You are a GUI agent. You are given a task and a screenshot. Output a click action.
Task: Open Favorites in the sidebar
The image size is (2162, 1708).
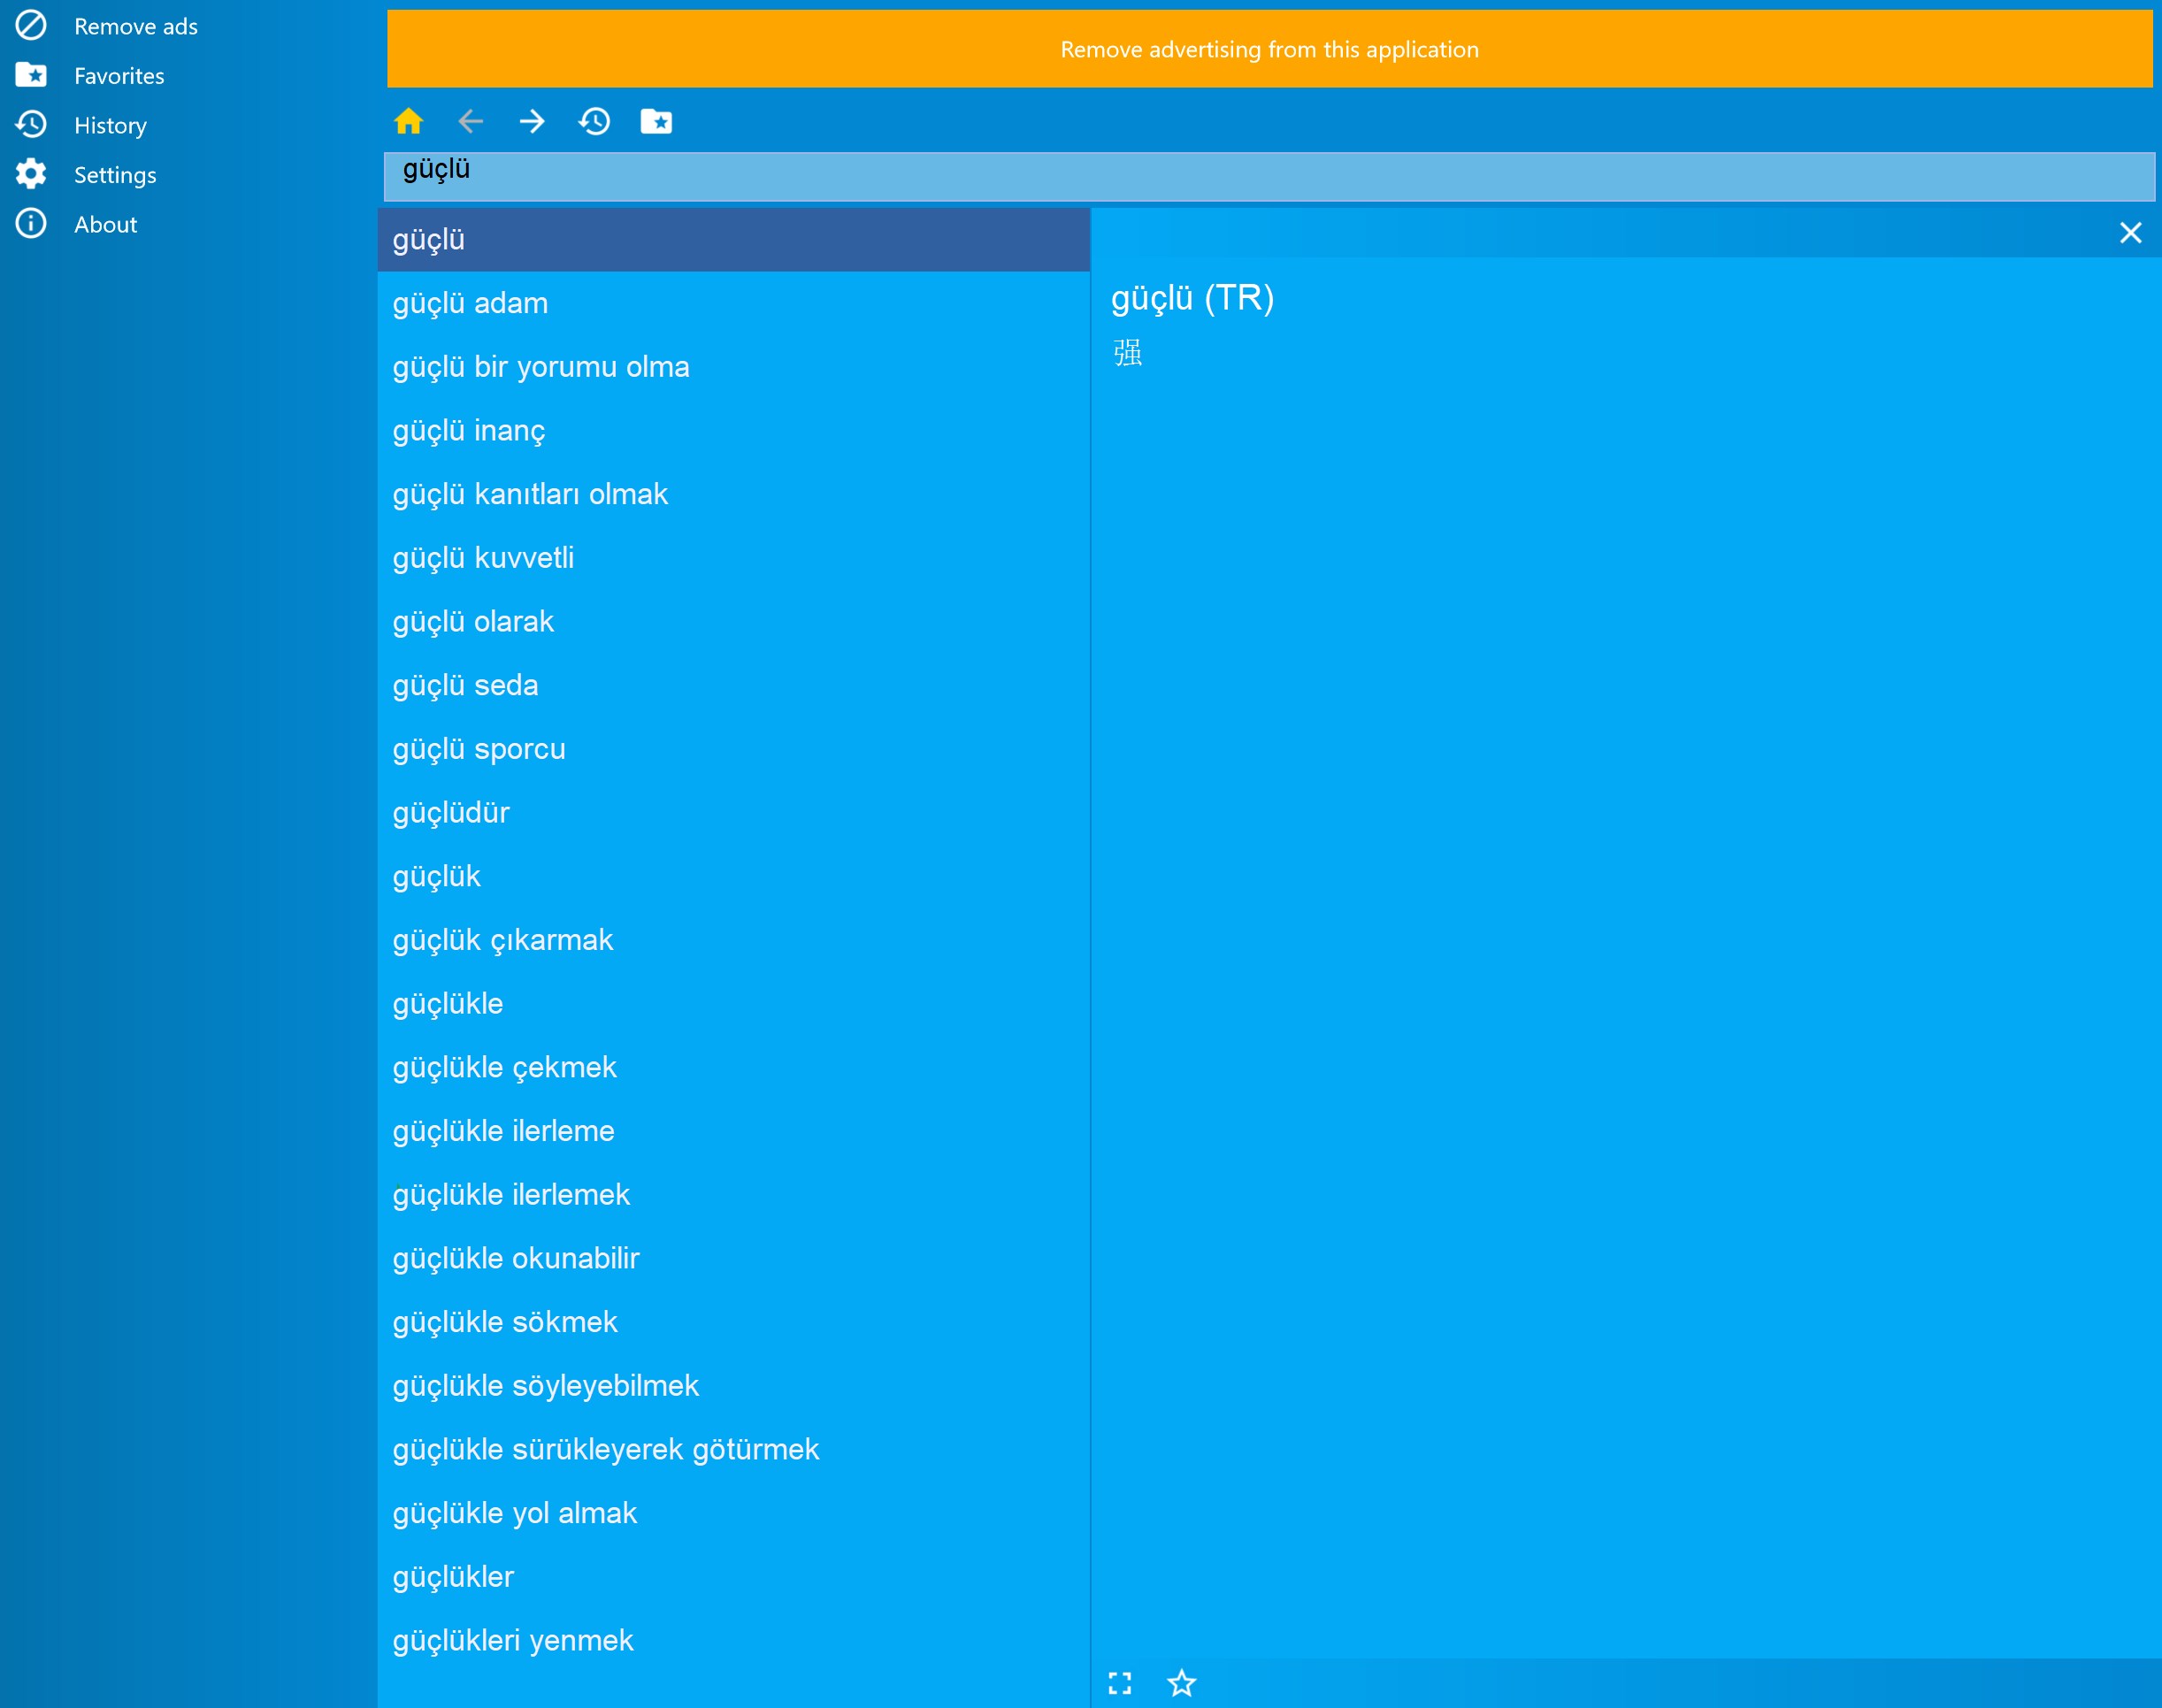click(118, 76)
